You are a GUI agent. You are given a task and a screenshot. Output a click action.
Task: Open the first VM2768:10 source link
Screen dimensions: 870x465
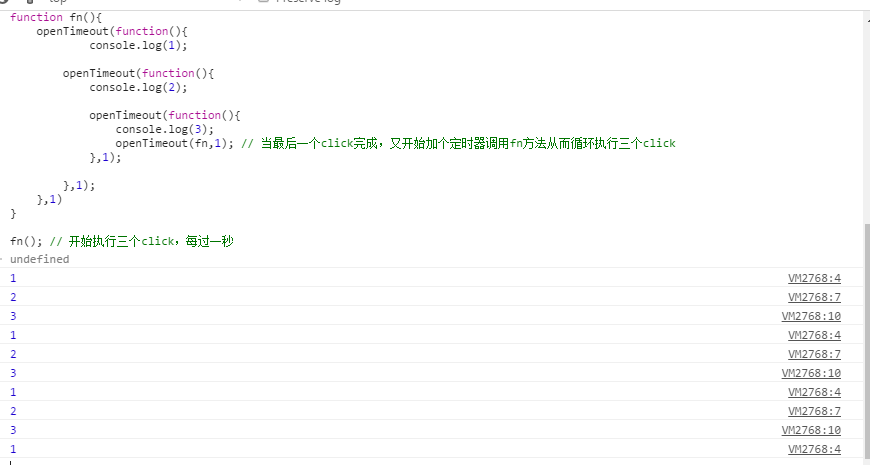click(811, 316)
